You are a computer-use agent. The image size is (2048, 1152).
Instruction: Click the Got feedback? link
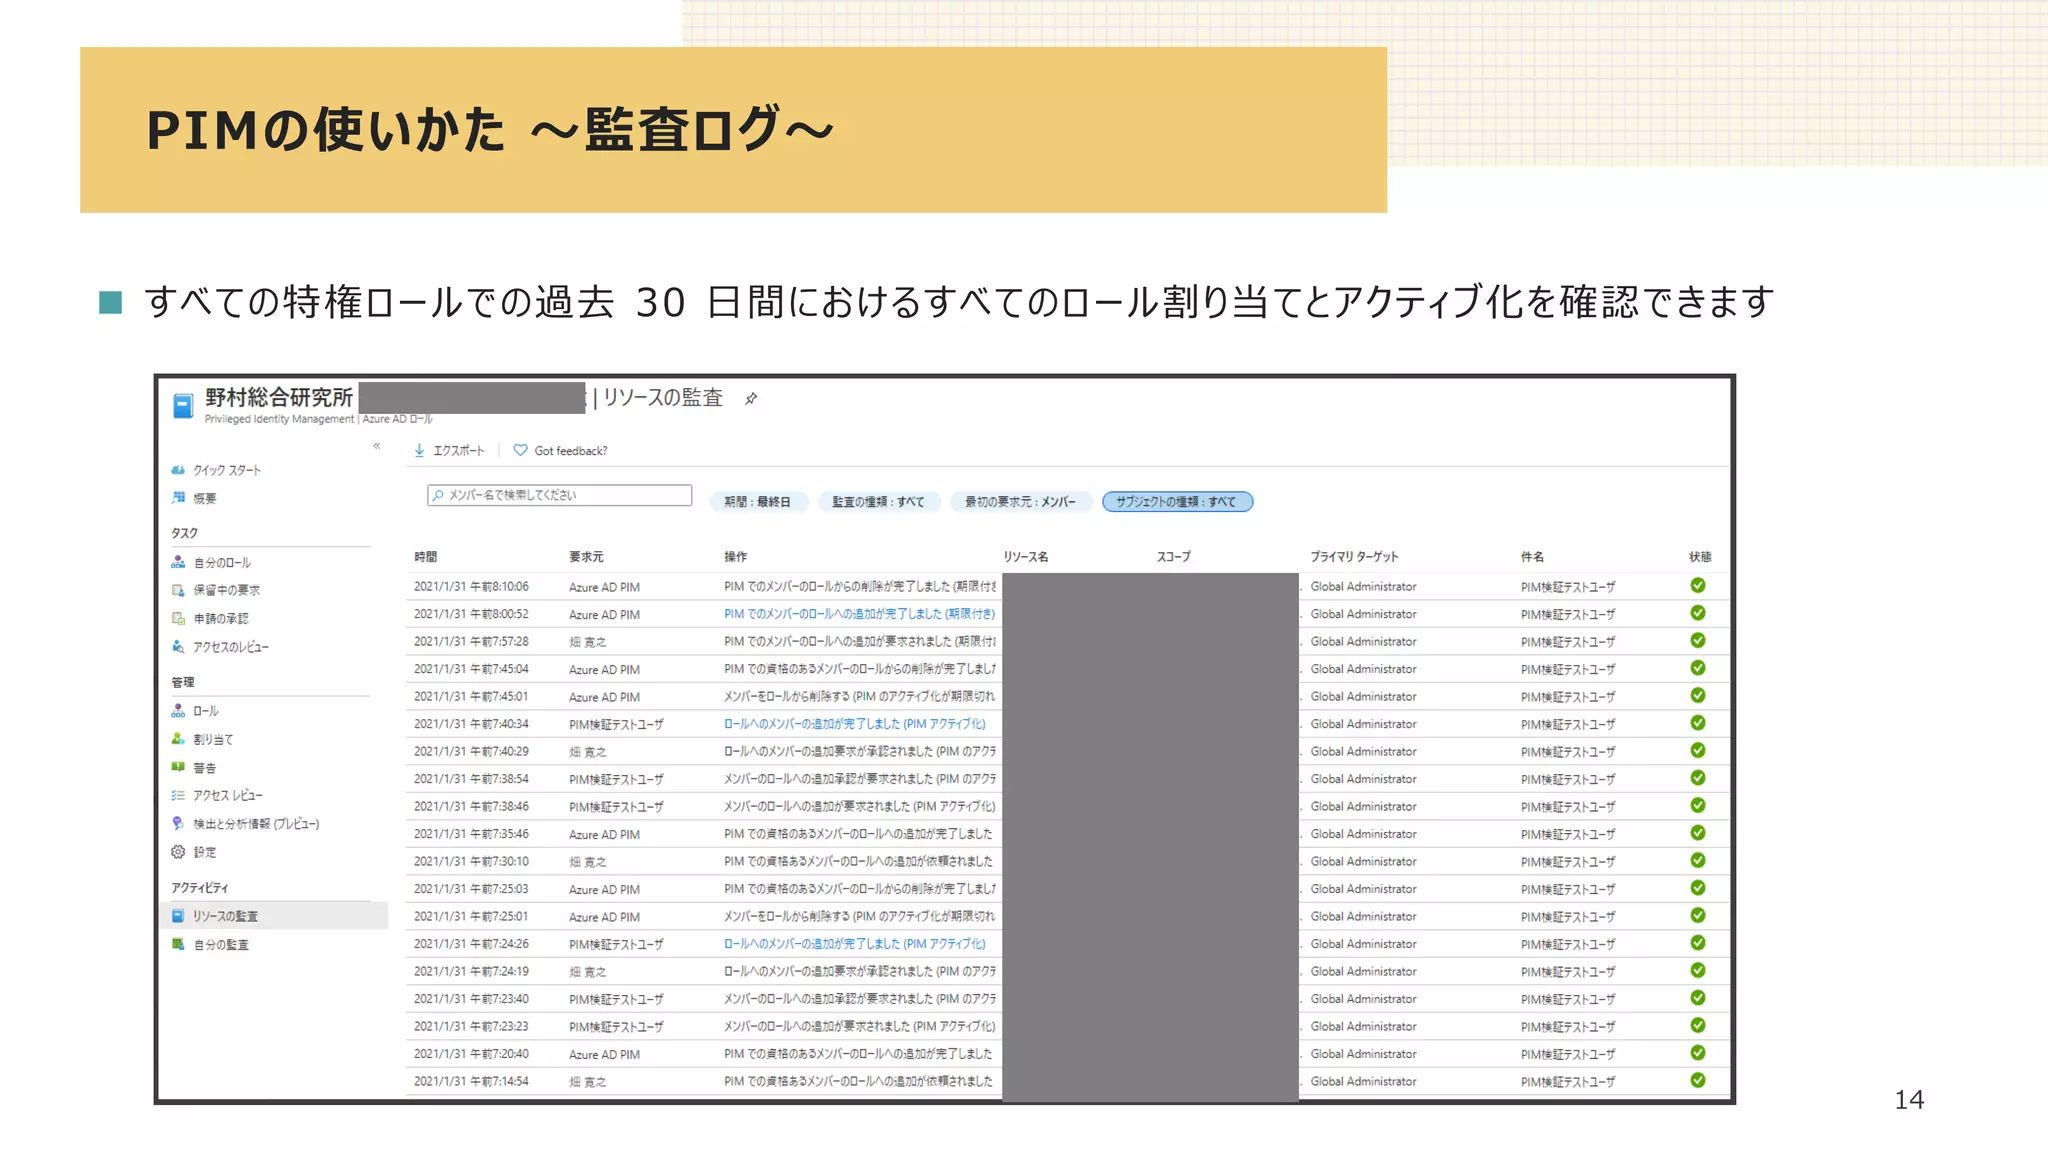[560, 451]
